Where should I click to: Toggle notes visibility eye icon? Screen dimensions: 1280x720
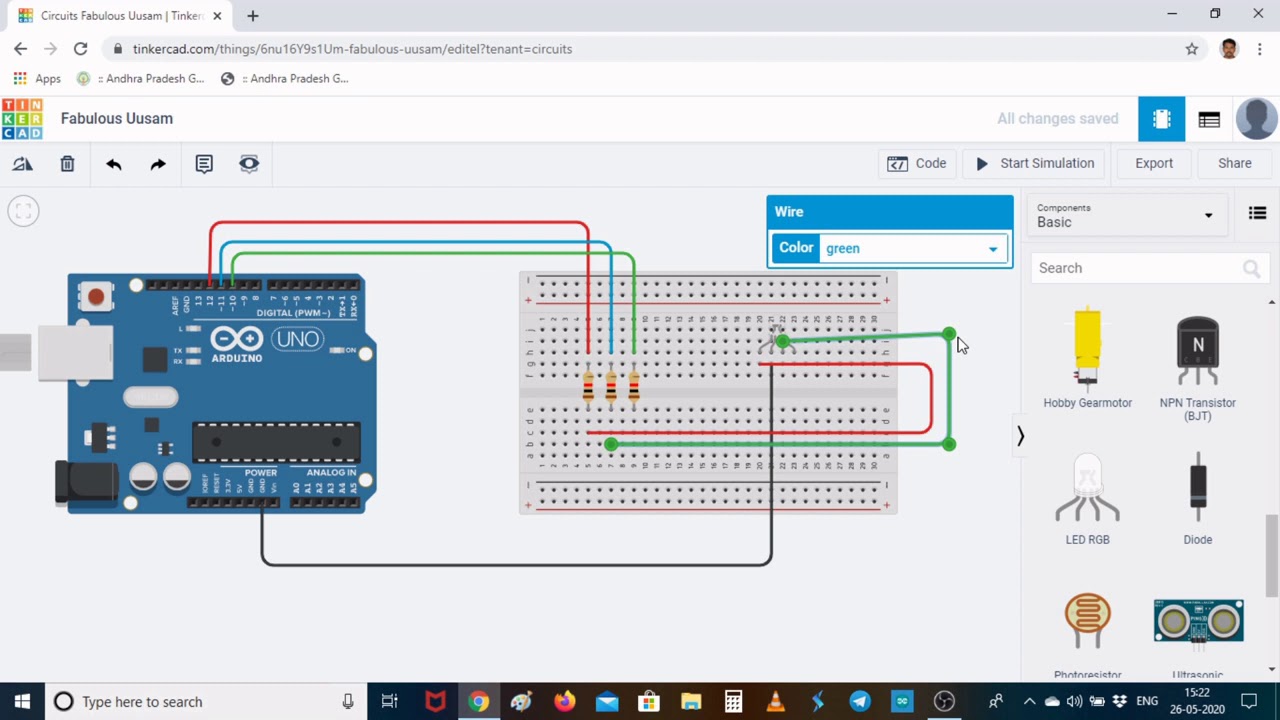pos(249,163)
